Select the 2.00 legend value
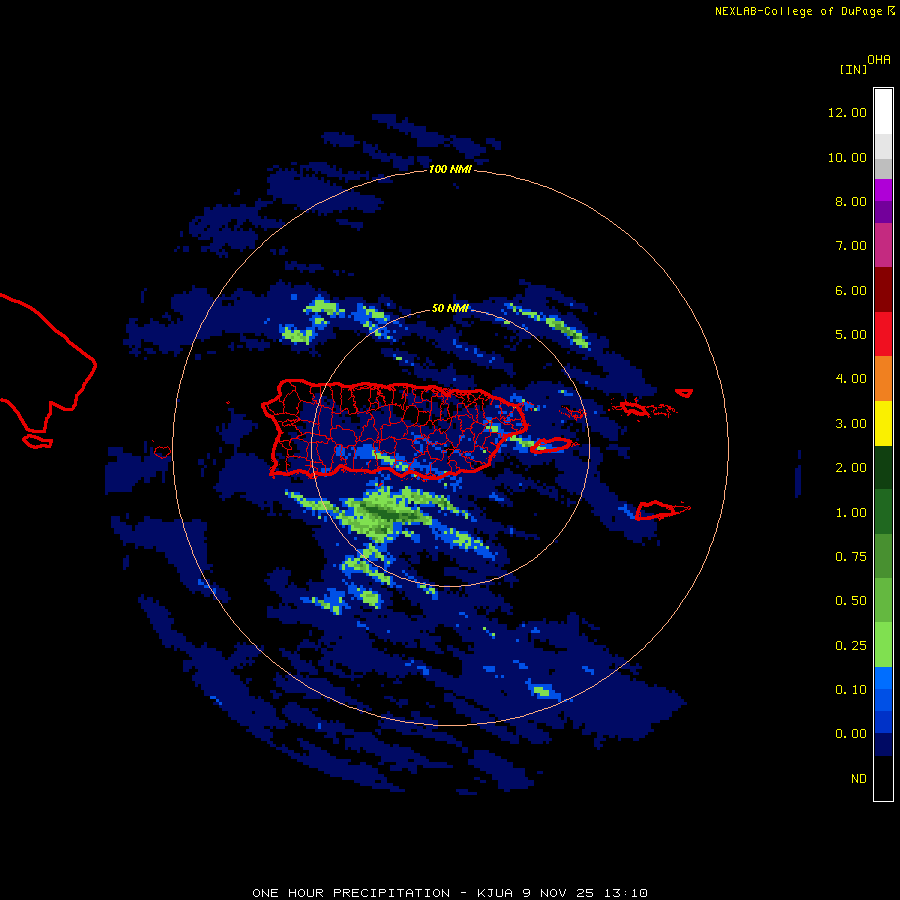Viewport: 900px width, 900px height. [x=851, y=468]
